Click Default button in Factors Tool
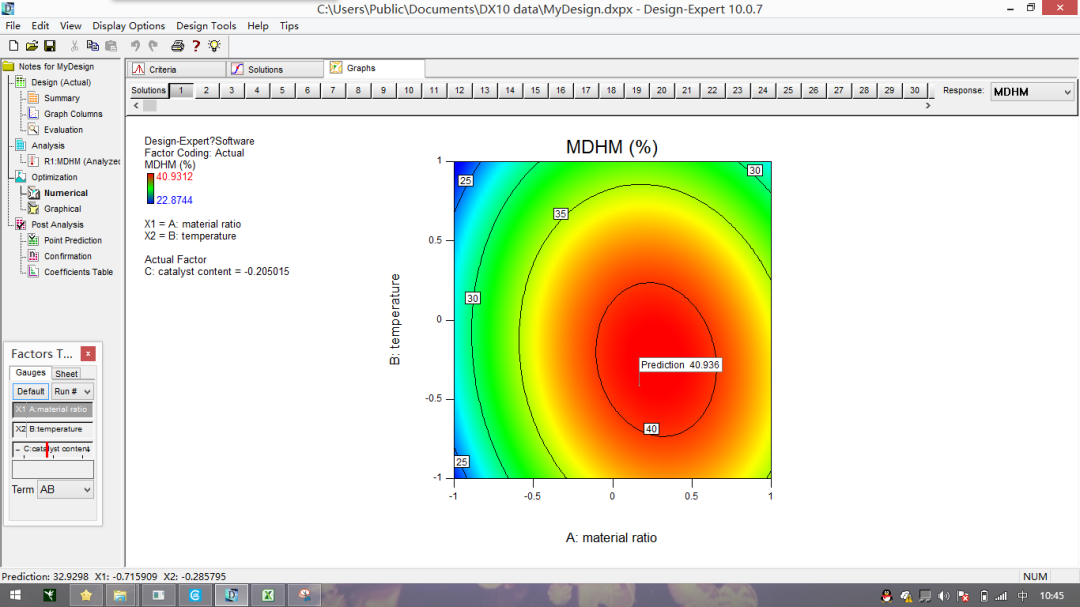Viewport: 1080px width, 607px height. [30, 391]
